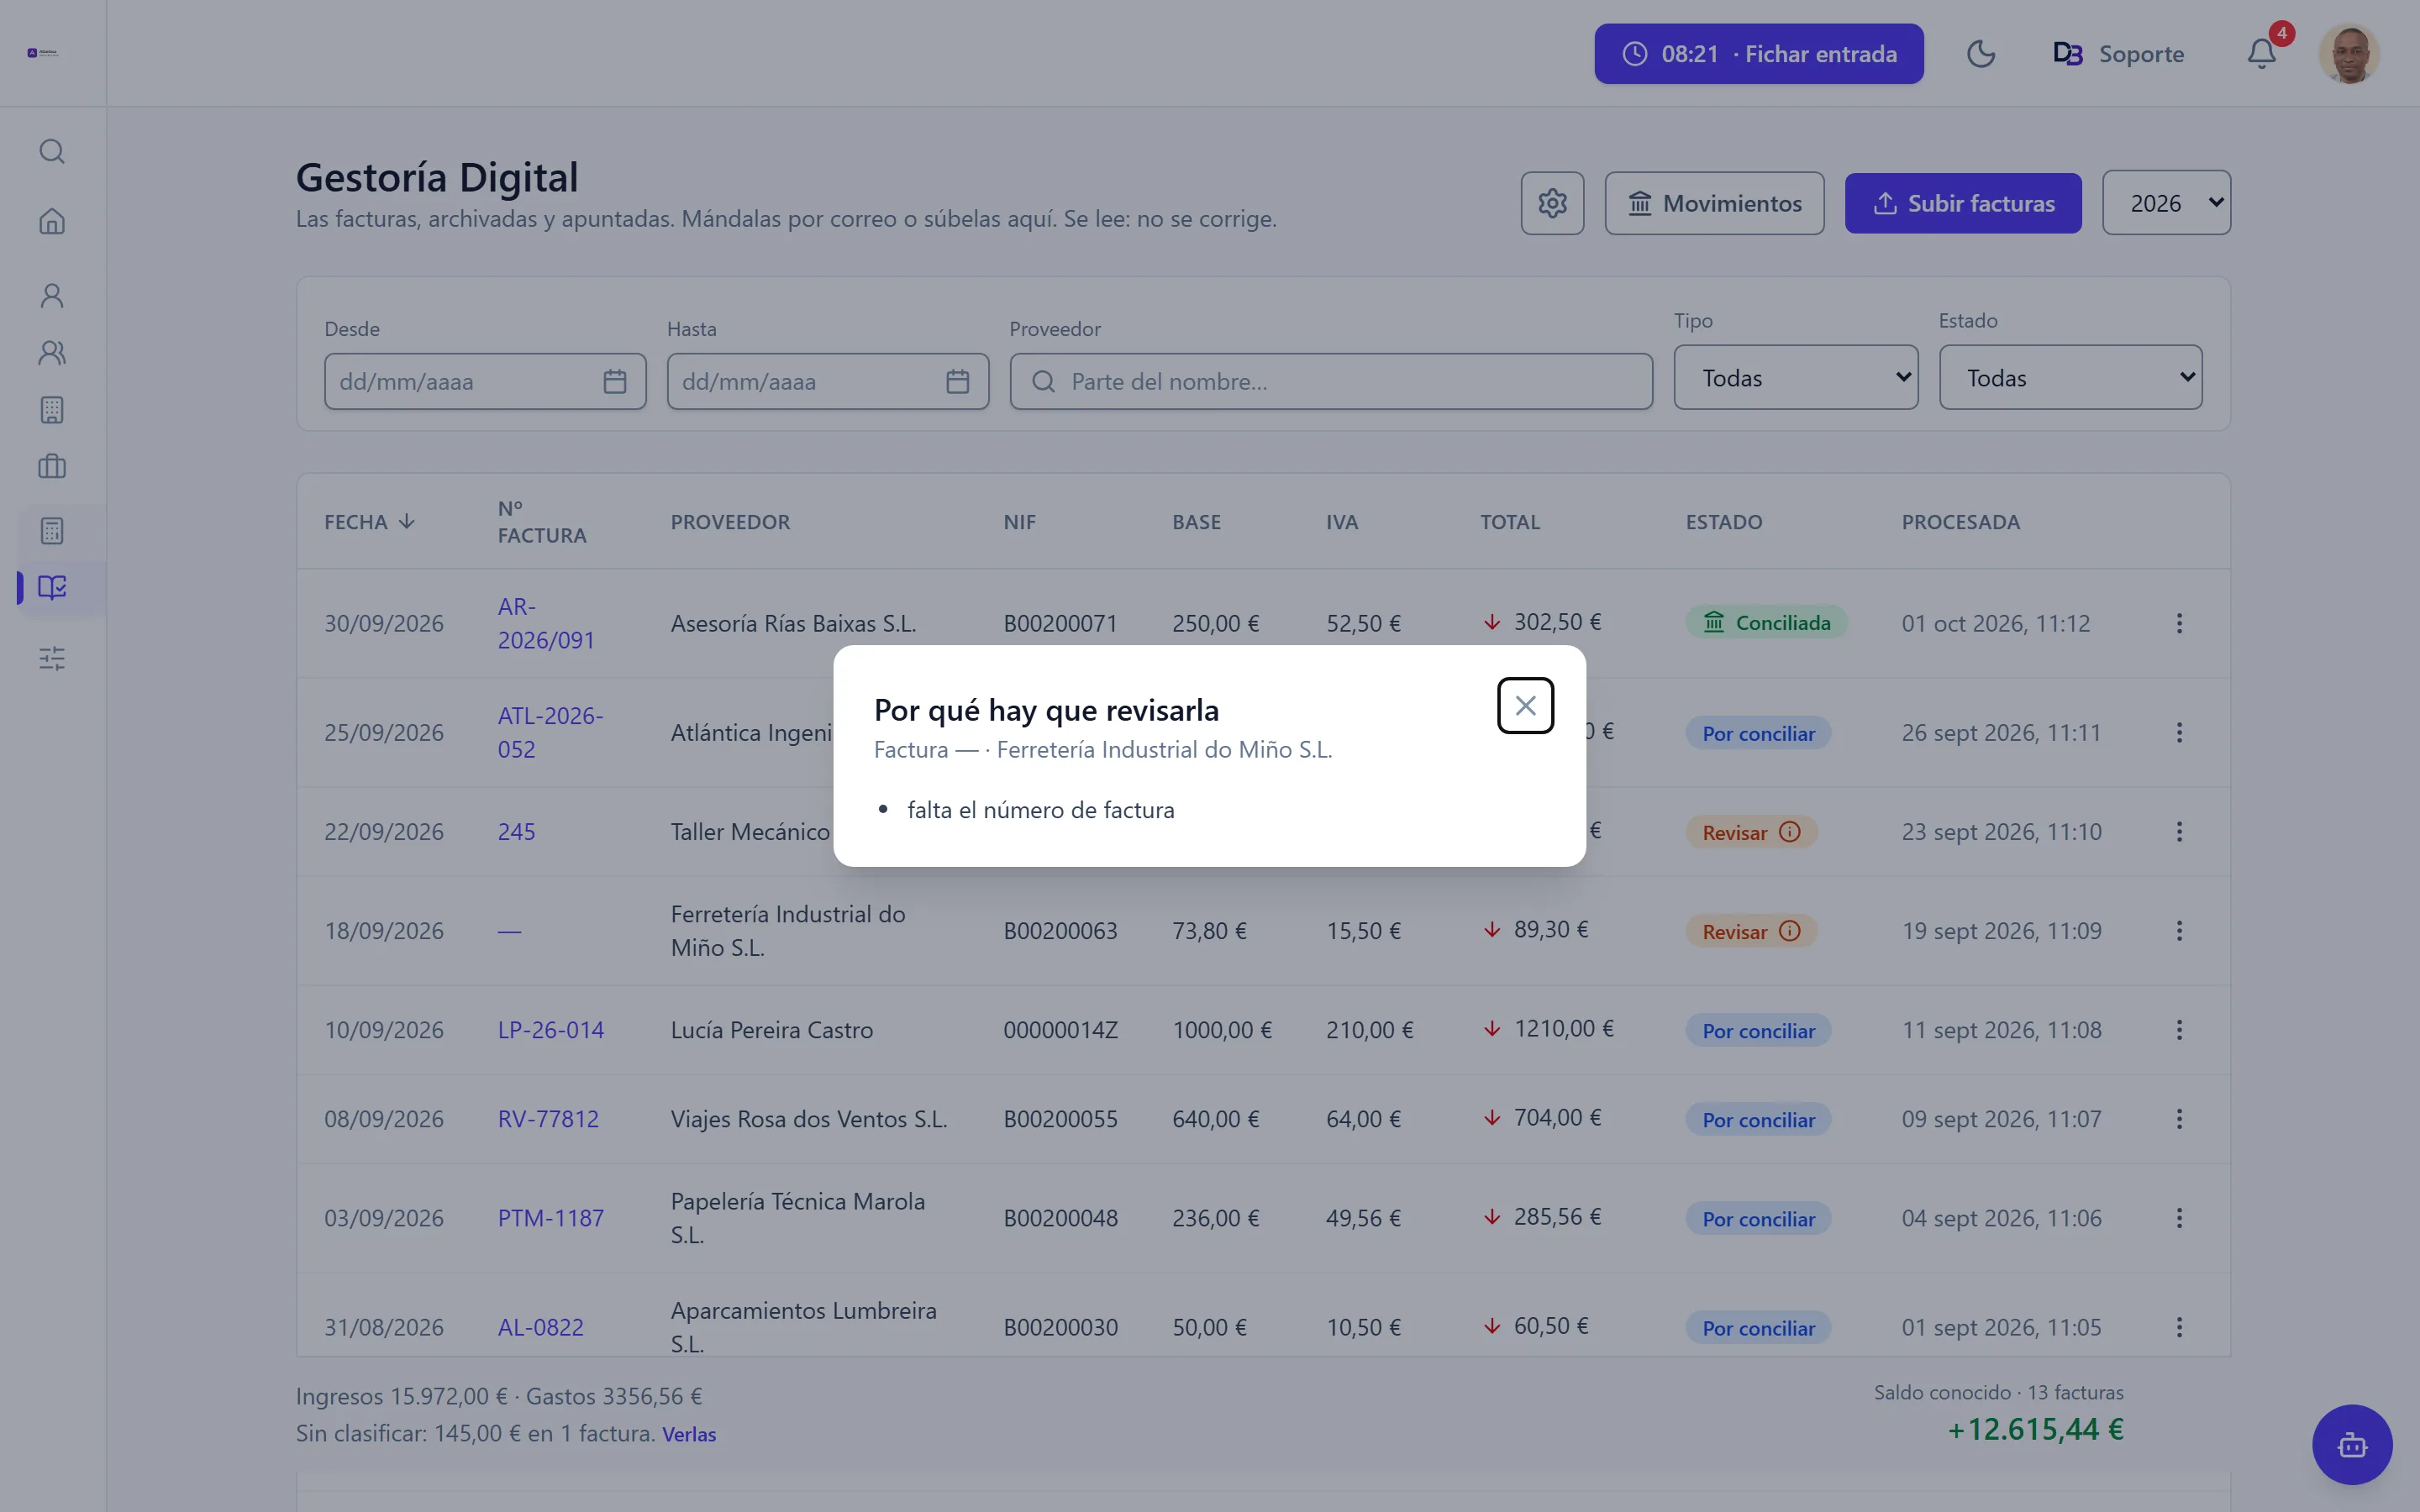Viewport: 2420px width, 1512px height.
Task: Open the settings gear next to Movimientos
Action: coord(1552,203)
